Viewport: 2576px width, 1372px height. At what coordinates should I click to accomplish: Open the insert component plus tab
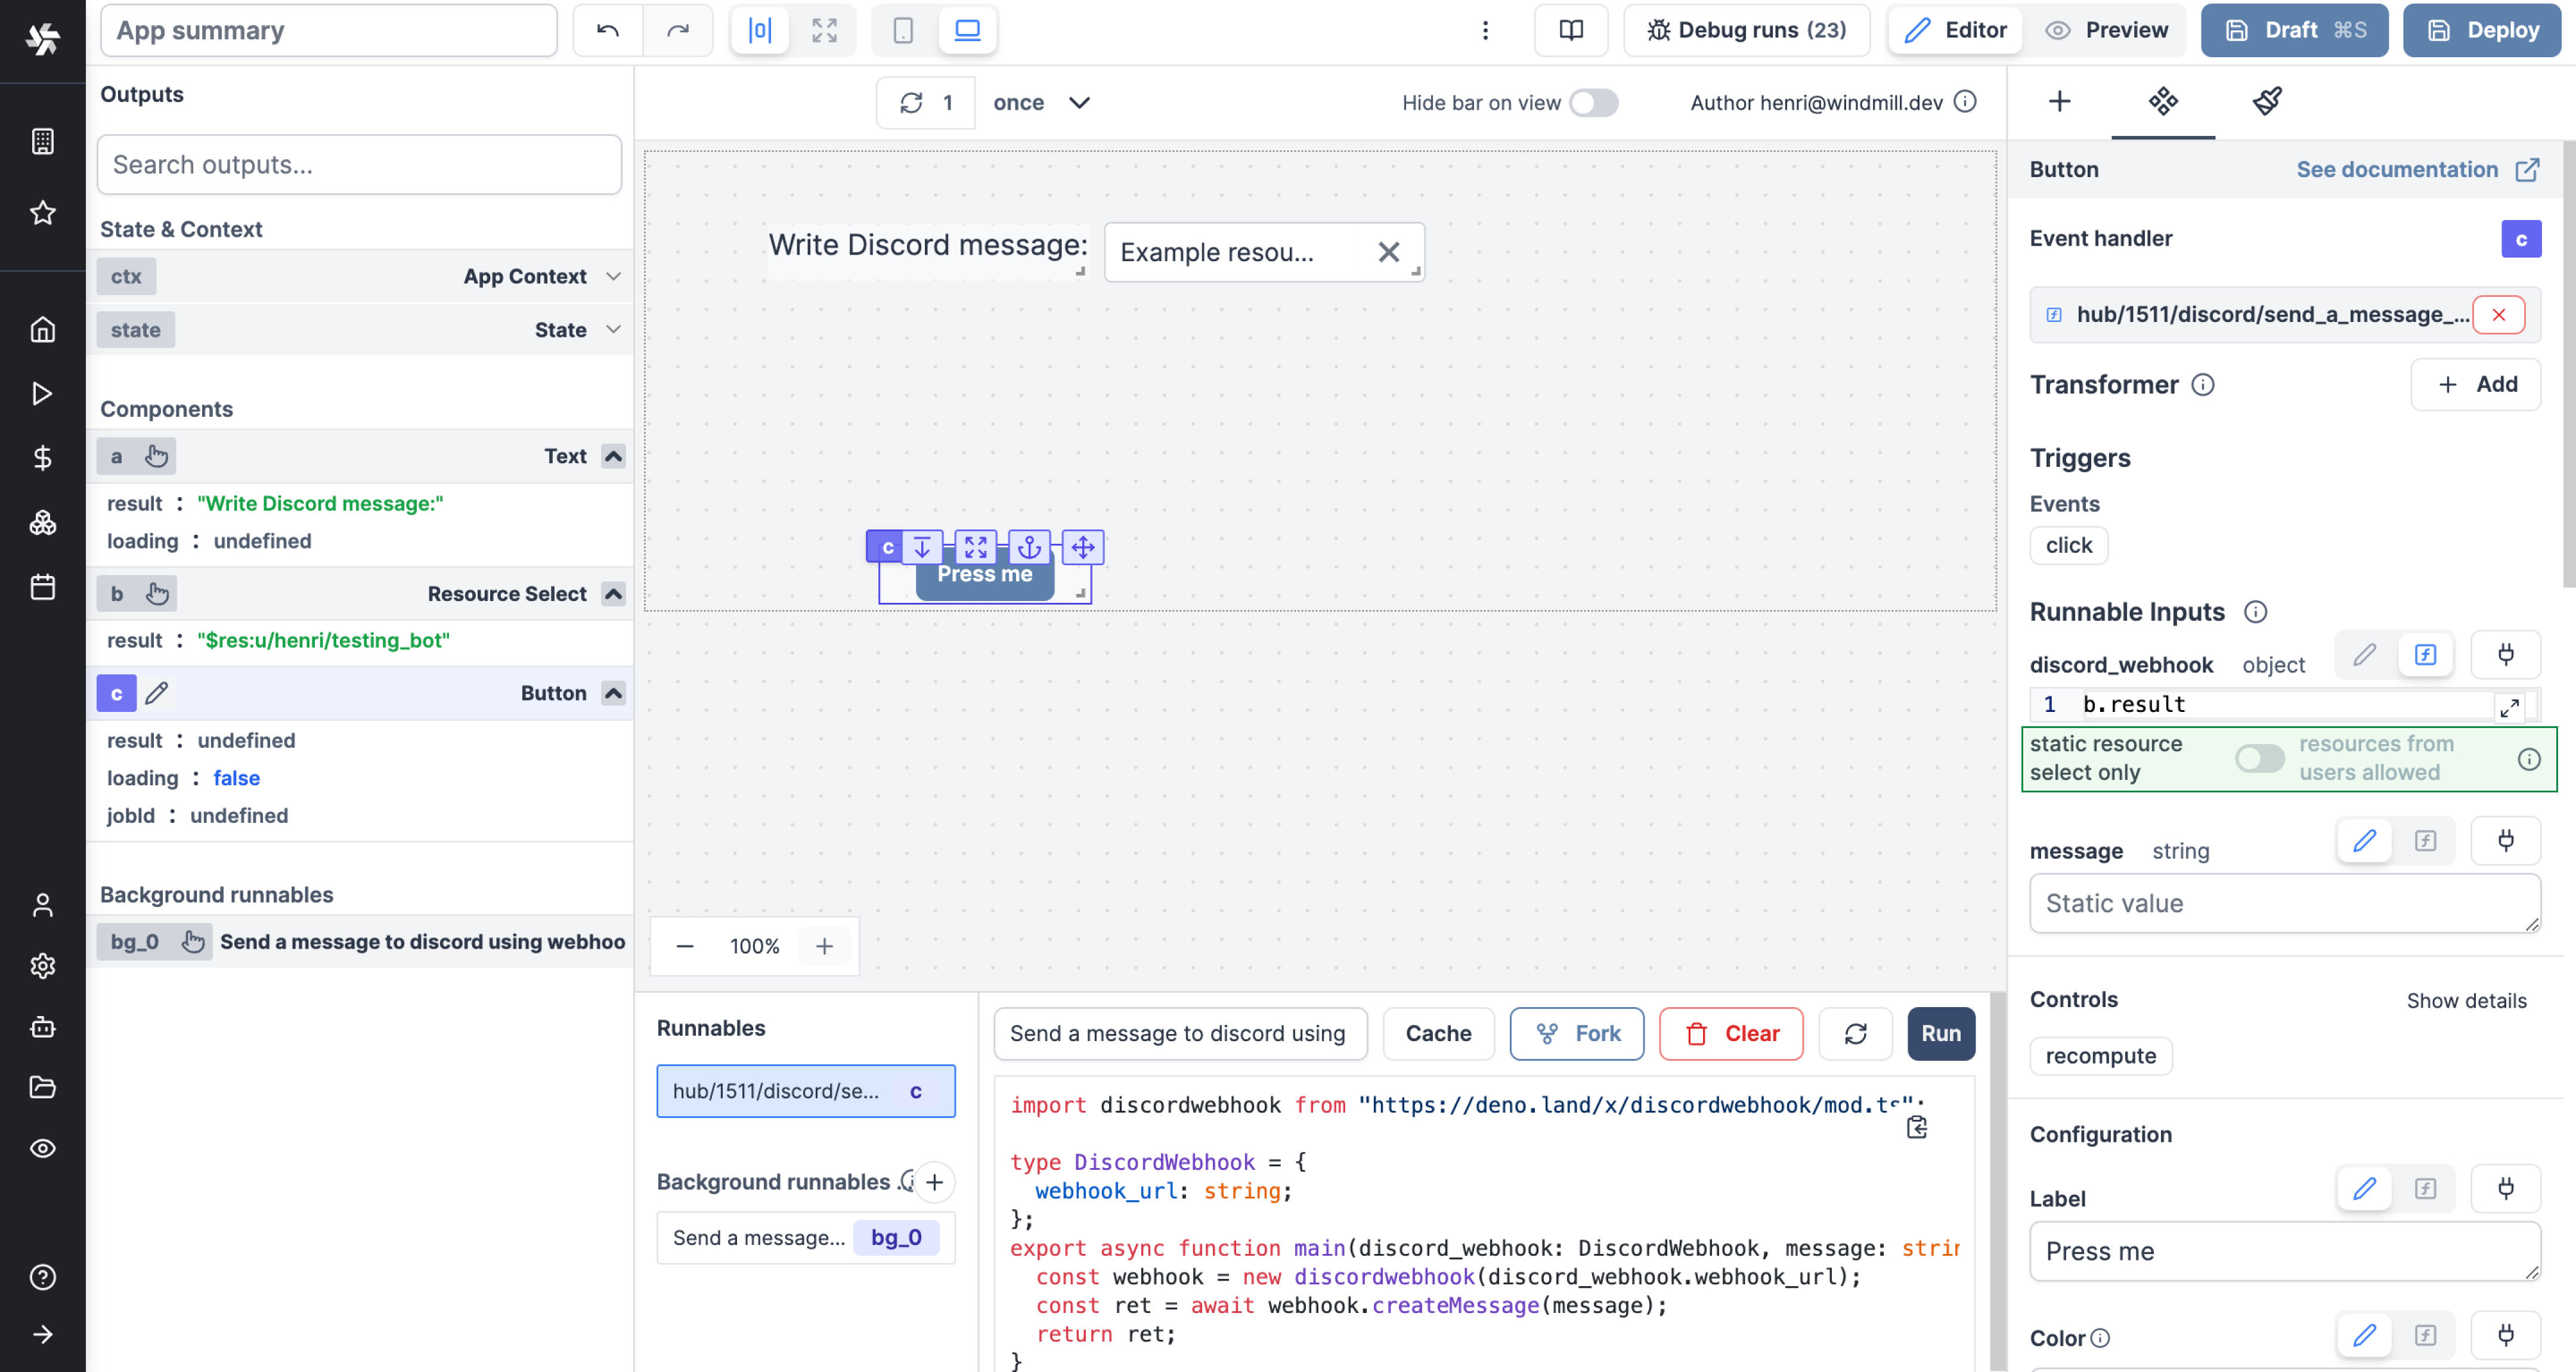pos(2059,101)
